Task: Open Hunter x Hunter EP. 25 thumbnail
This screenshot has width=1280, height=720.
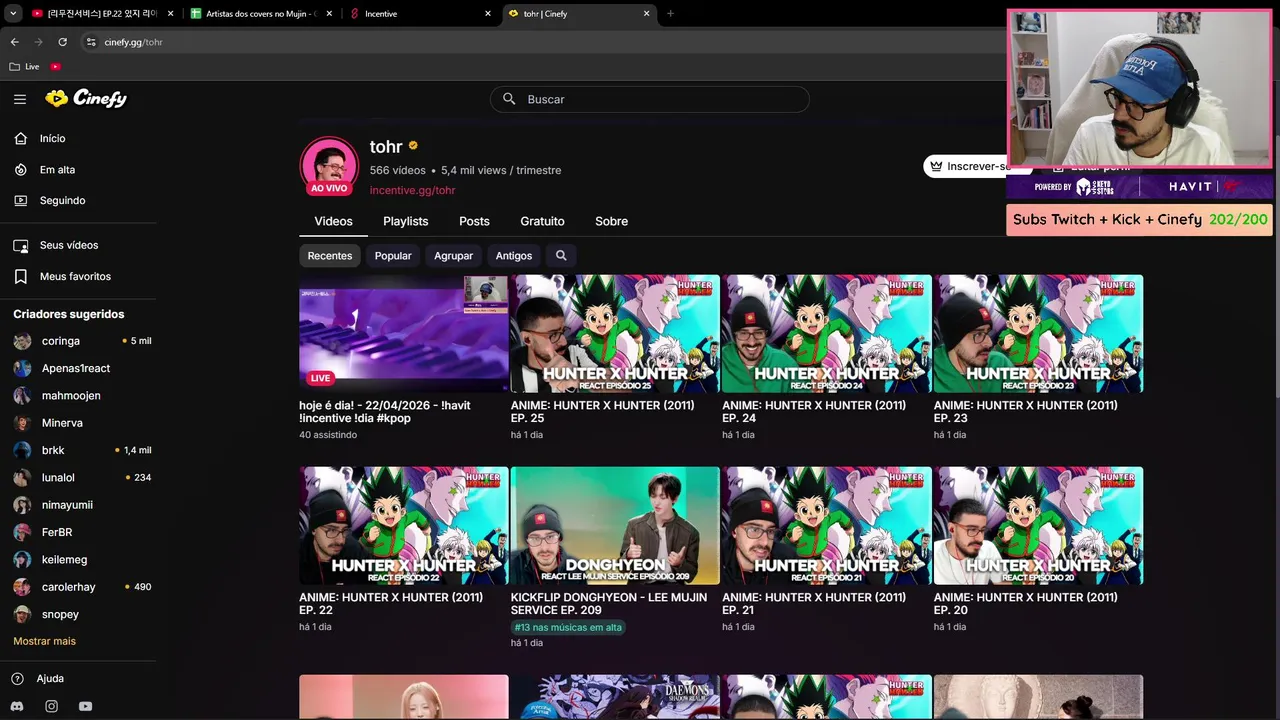Action: pyautogui.click(x=615, y=333)
